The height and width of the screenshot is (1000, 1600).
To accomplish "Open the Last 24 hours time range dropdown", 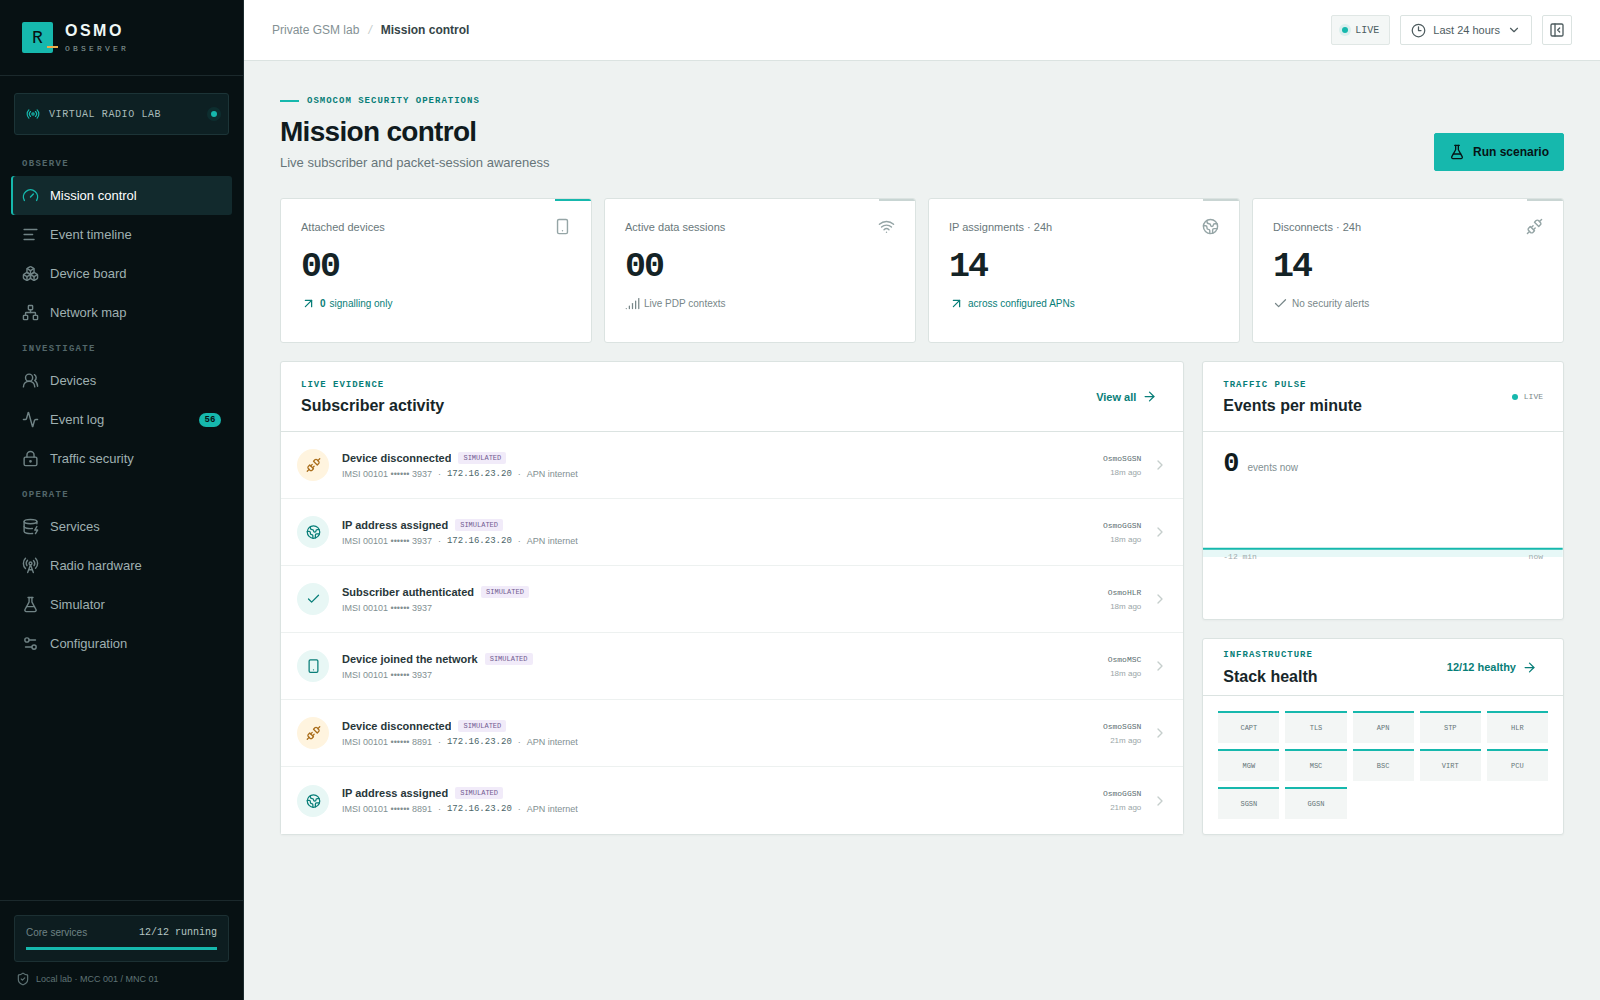I will (x=1466, y=30).
